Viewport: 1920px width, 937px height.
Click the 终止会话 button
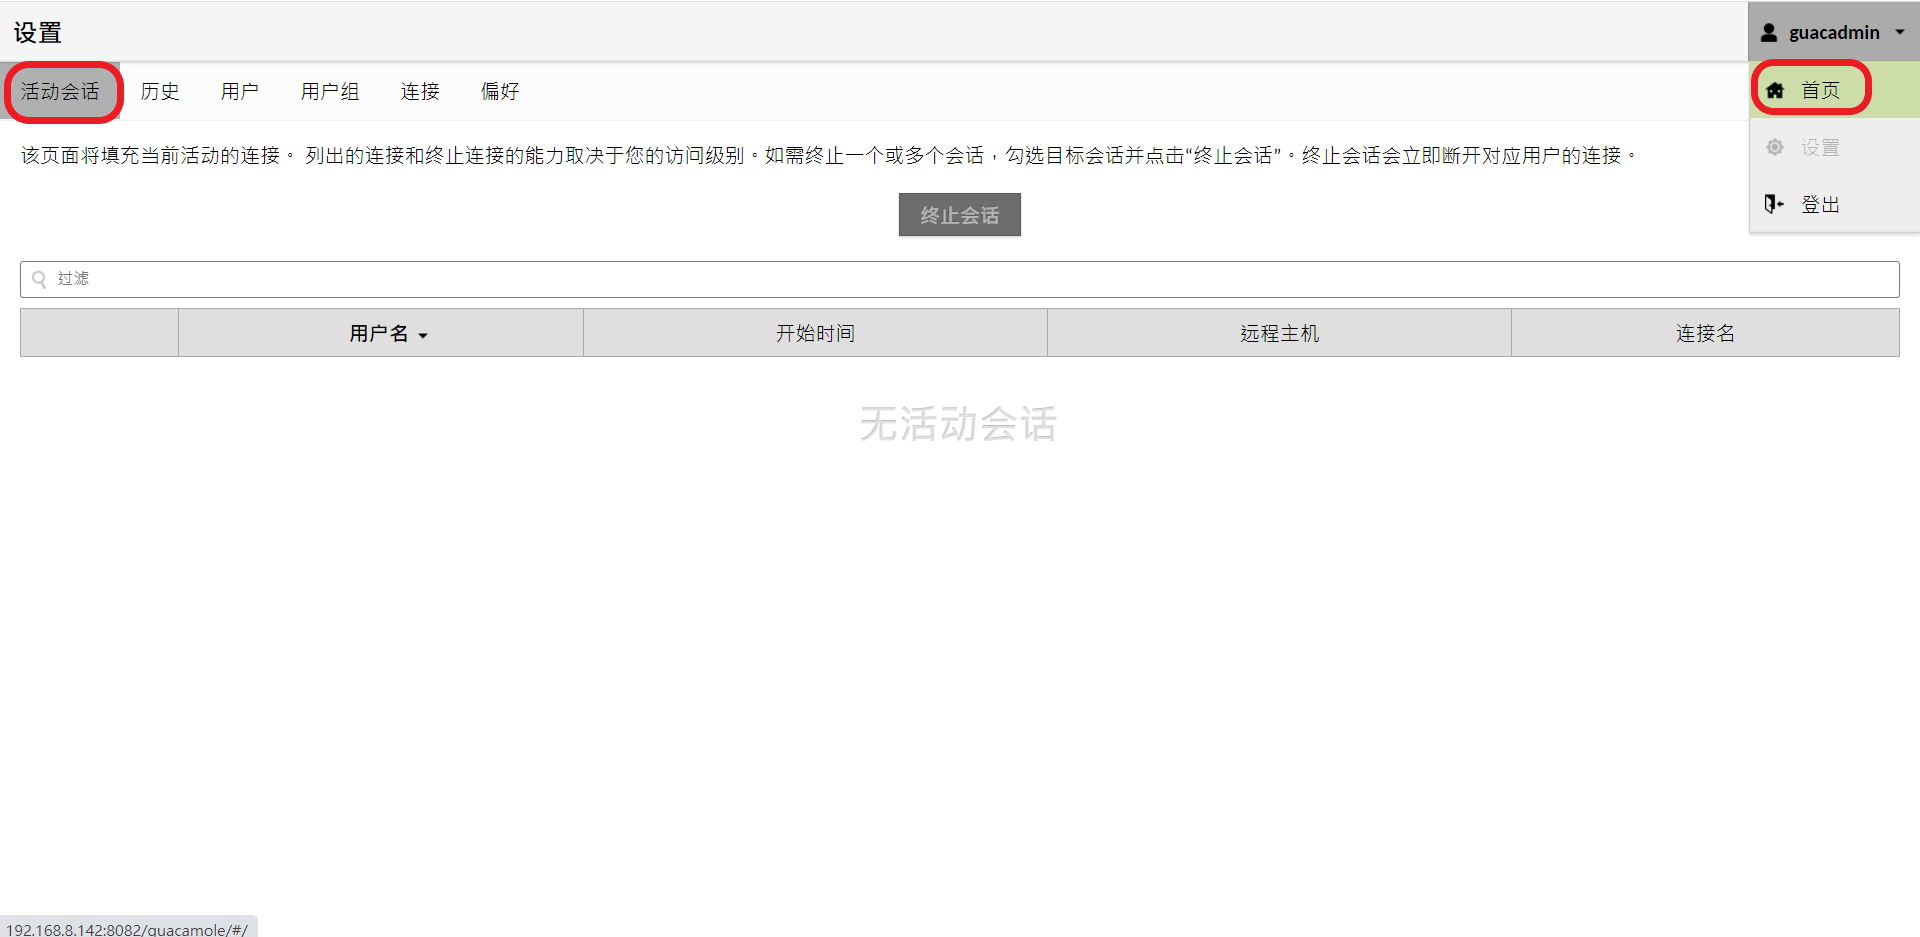pos(960,215)
